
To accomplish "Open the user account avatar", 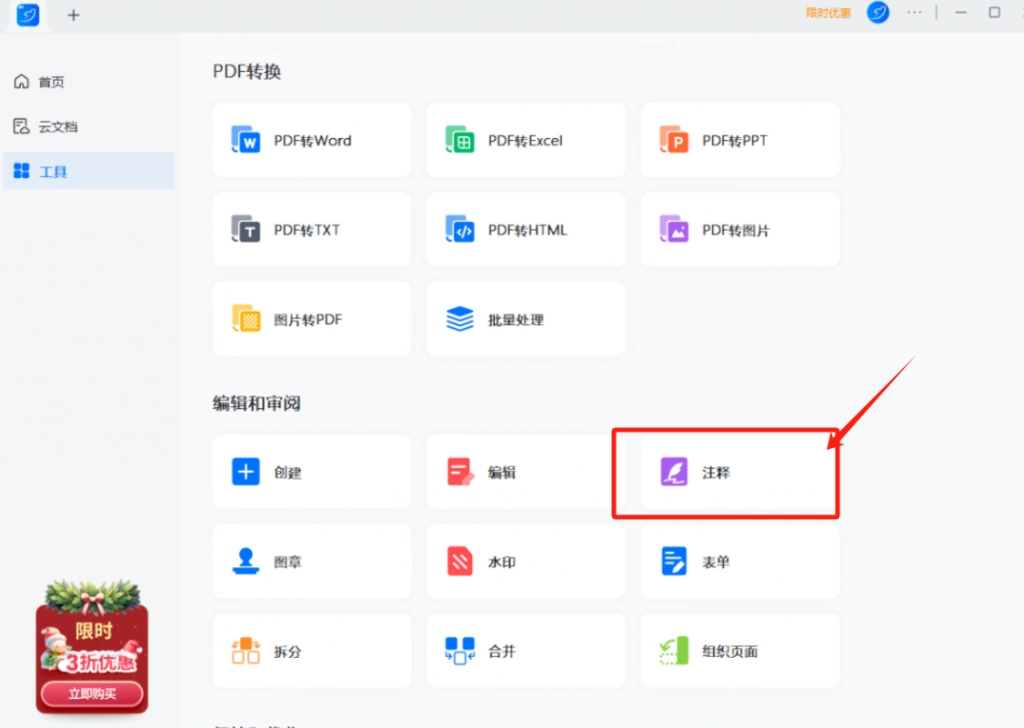I will (x=878, y=12).
